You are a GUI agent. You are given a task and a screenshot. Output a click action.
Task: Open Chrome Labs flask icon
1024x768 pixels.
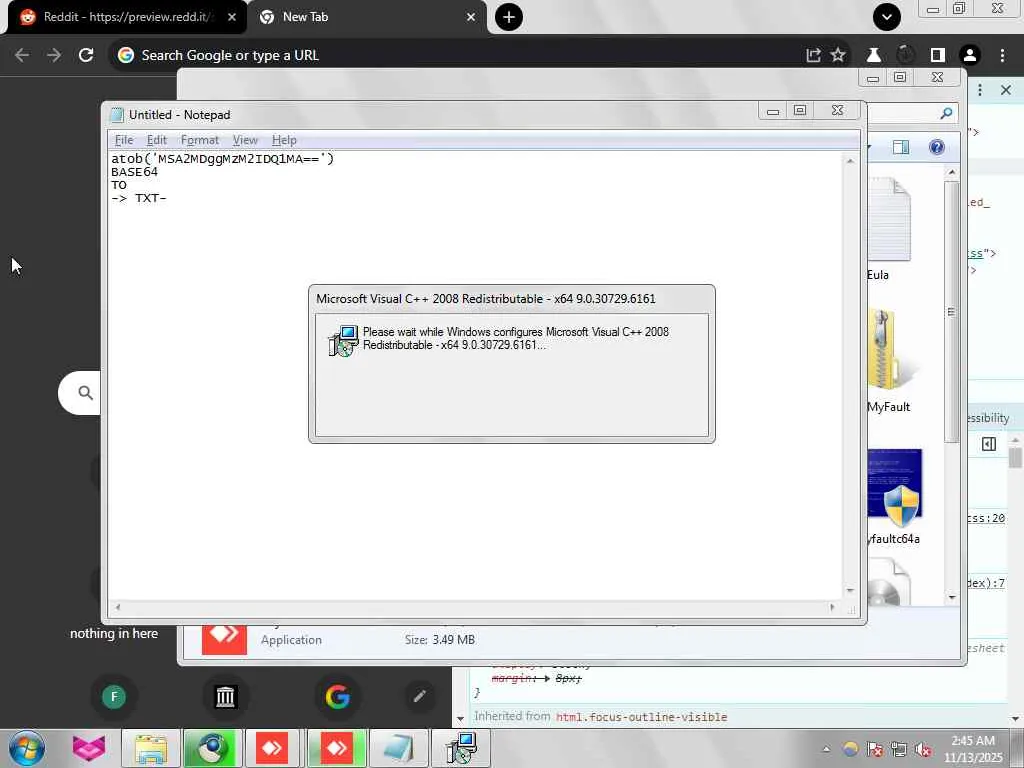873,56
